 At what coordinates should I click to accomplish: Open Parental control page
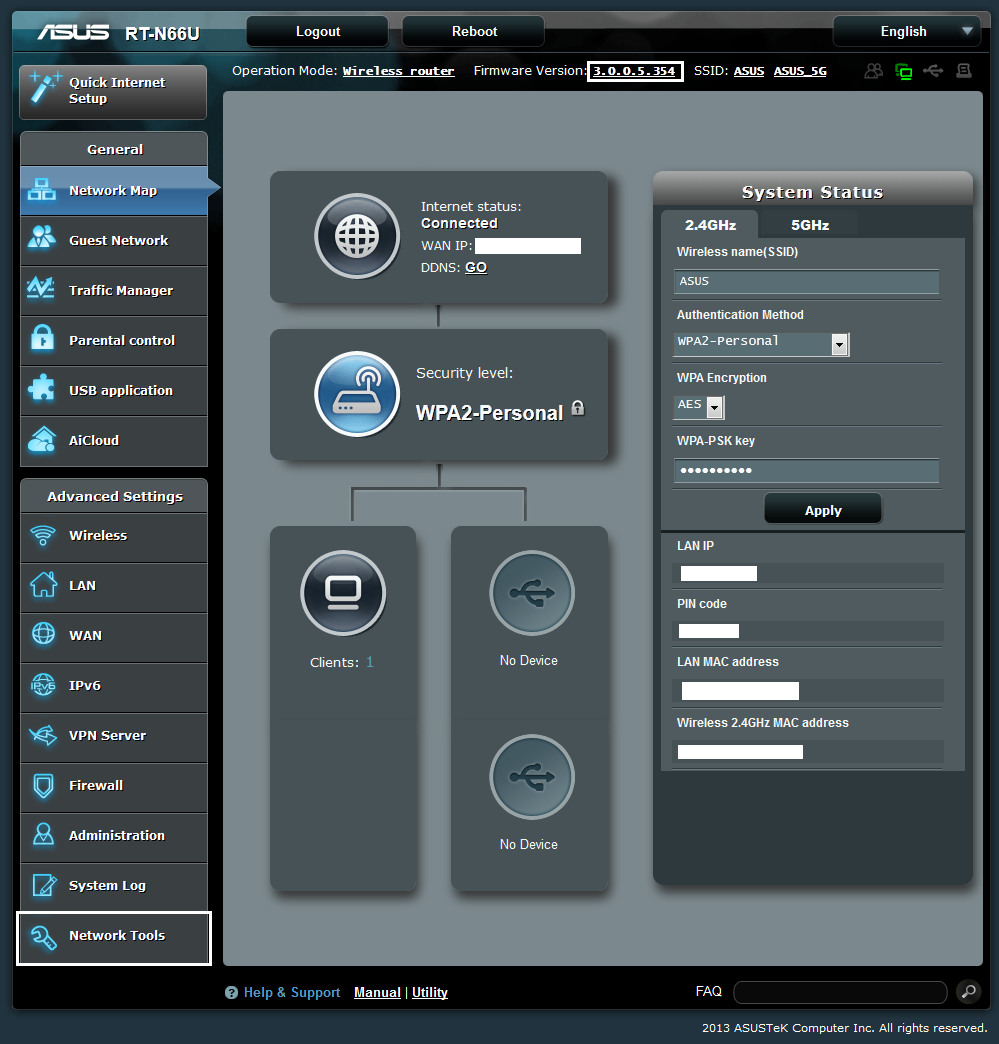point(114,340)
